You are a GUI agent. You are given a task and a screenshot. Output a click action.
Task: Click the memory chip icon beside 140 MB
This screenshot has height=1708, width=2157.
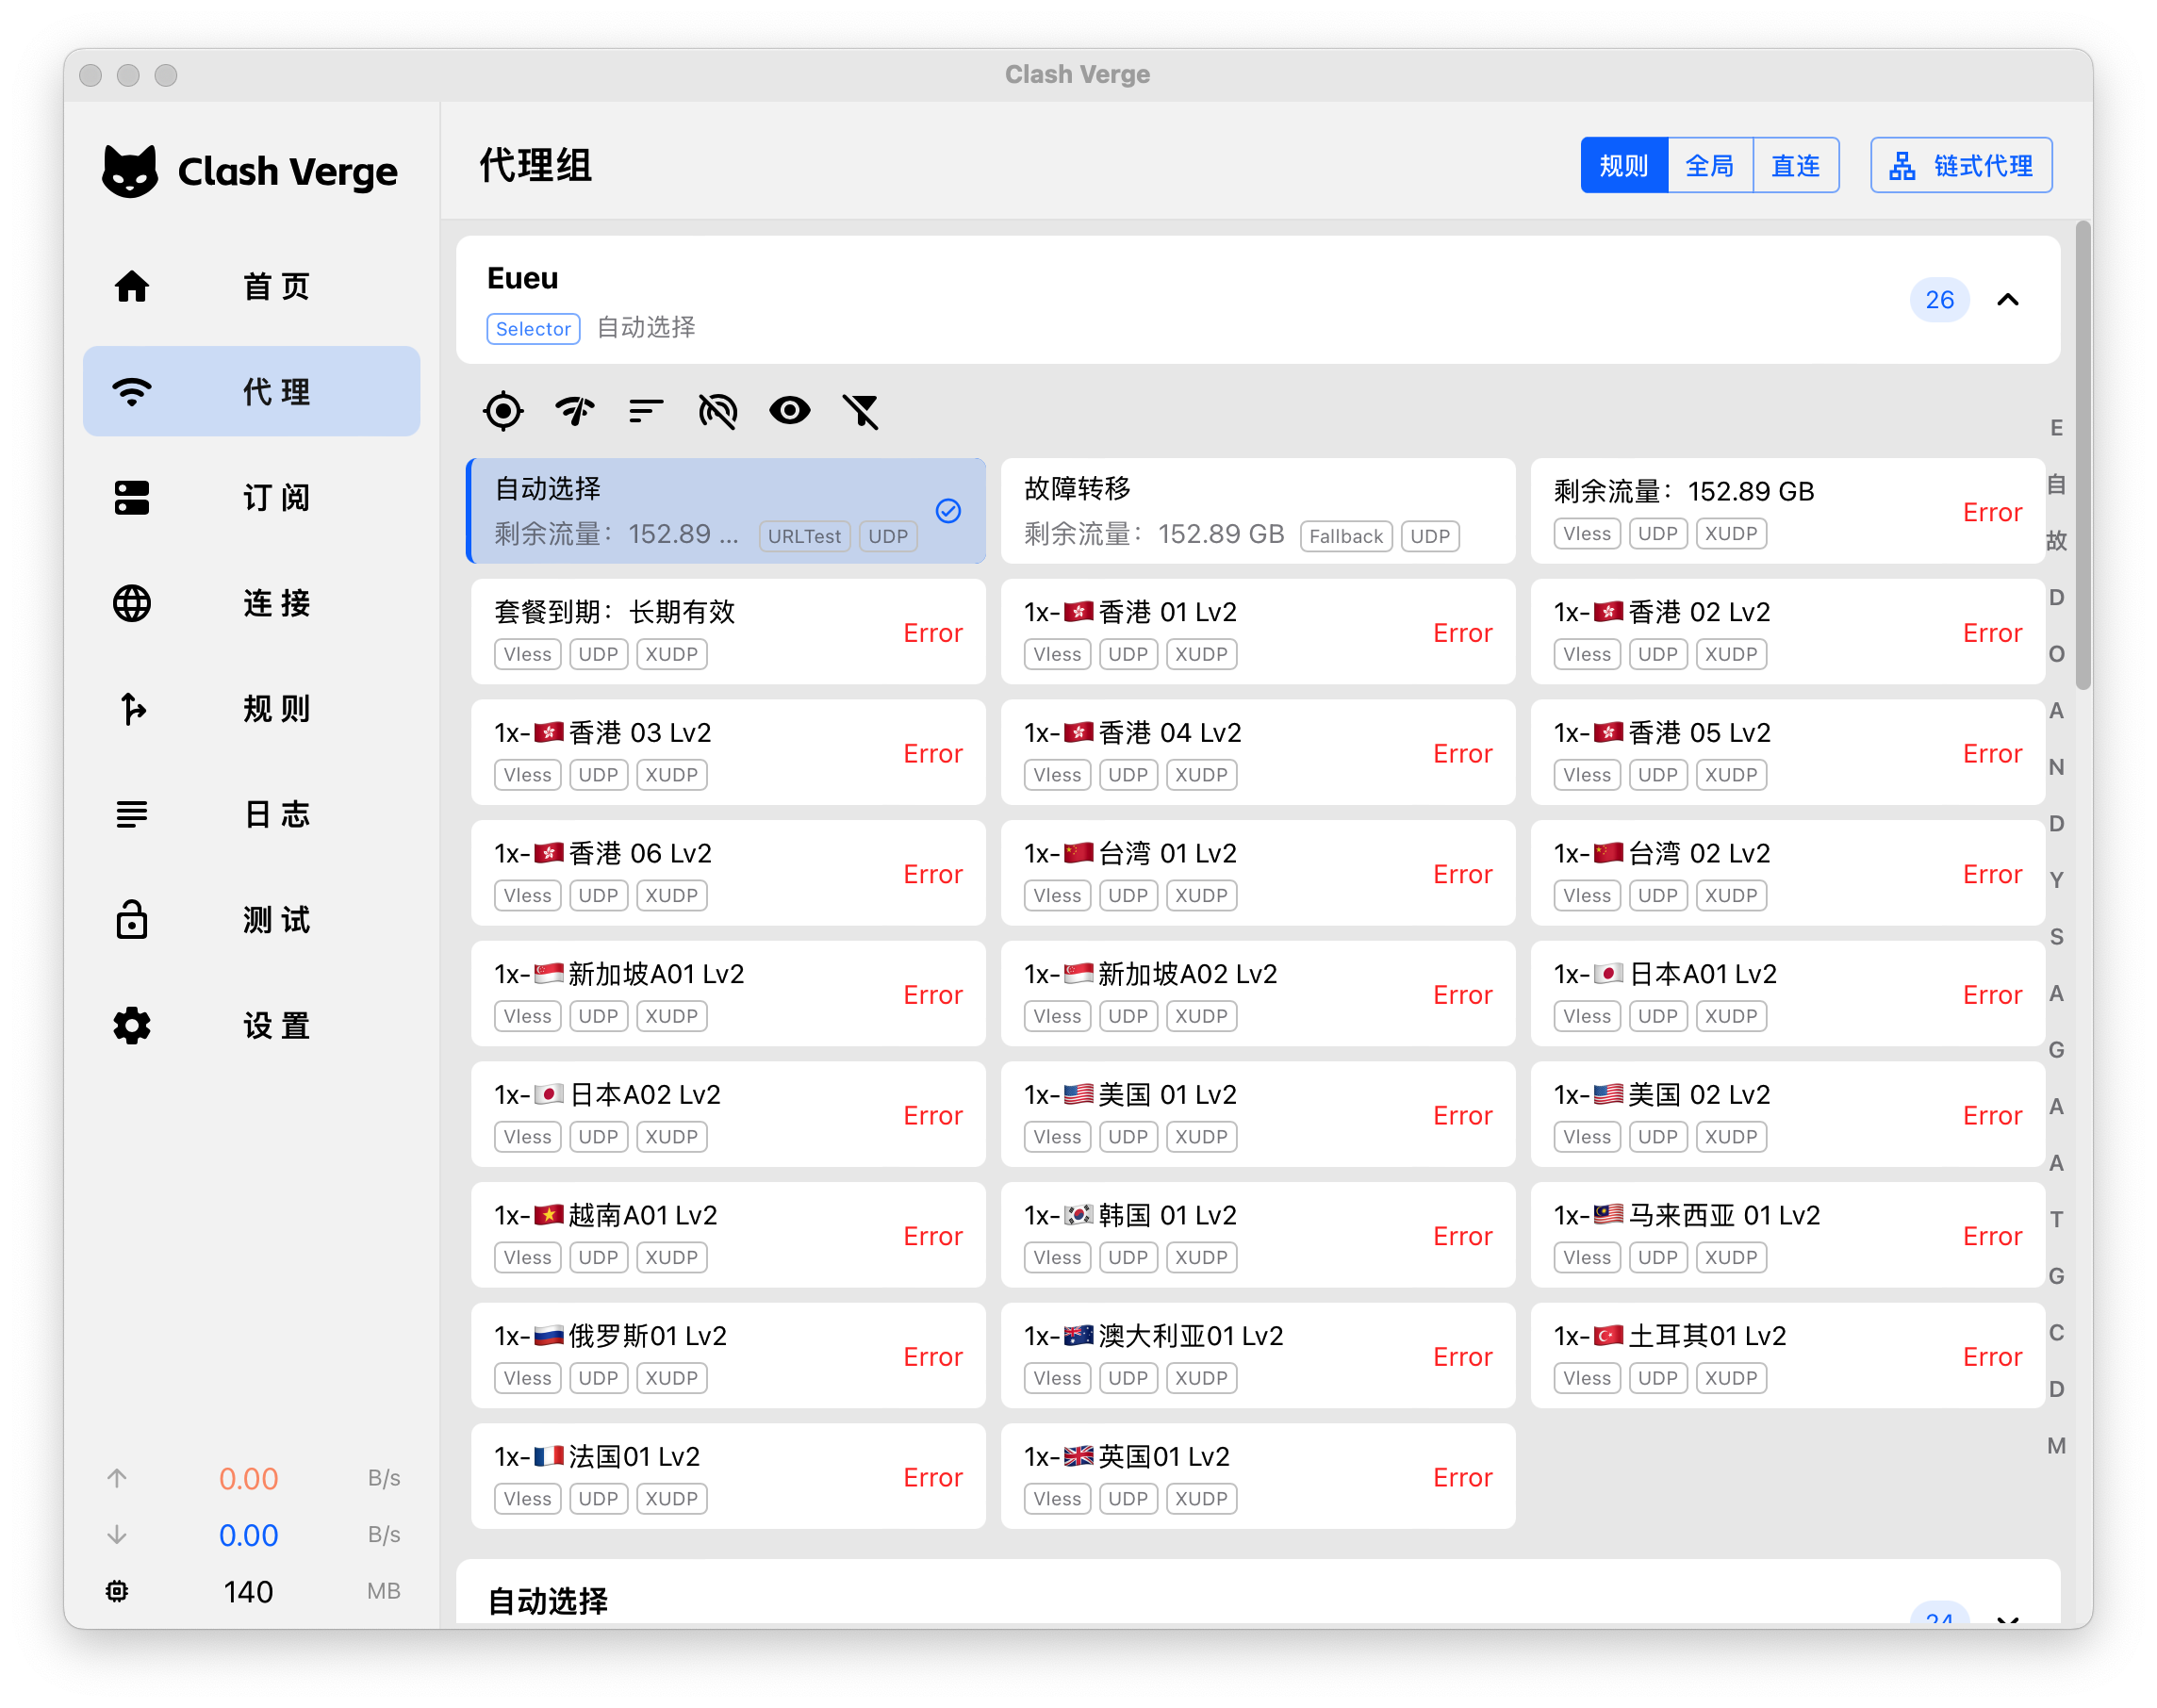click(117, 1591)
